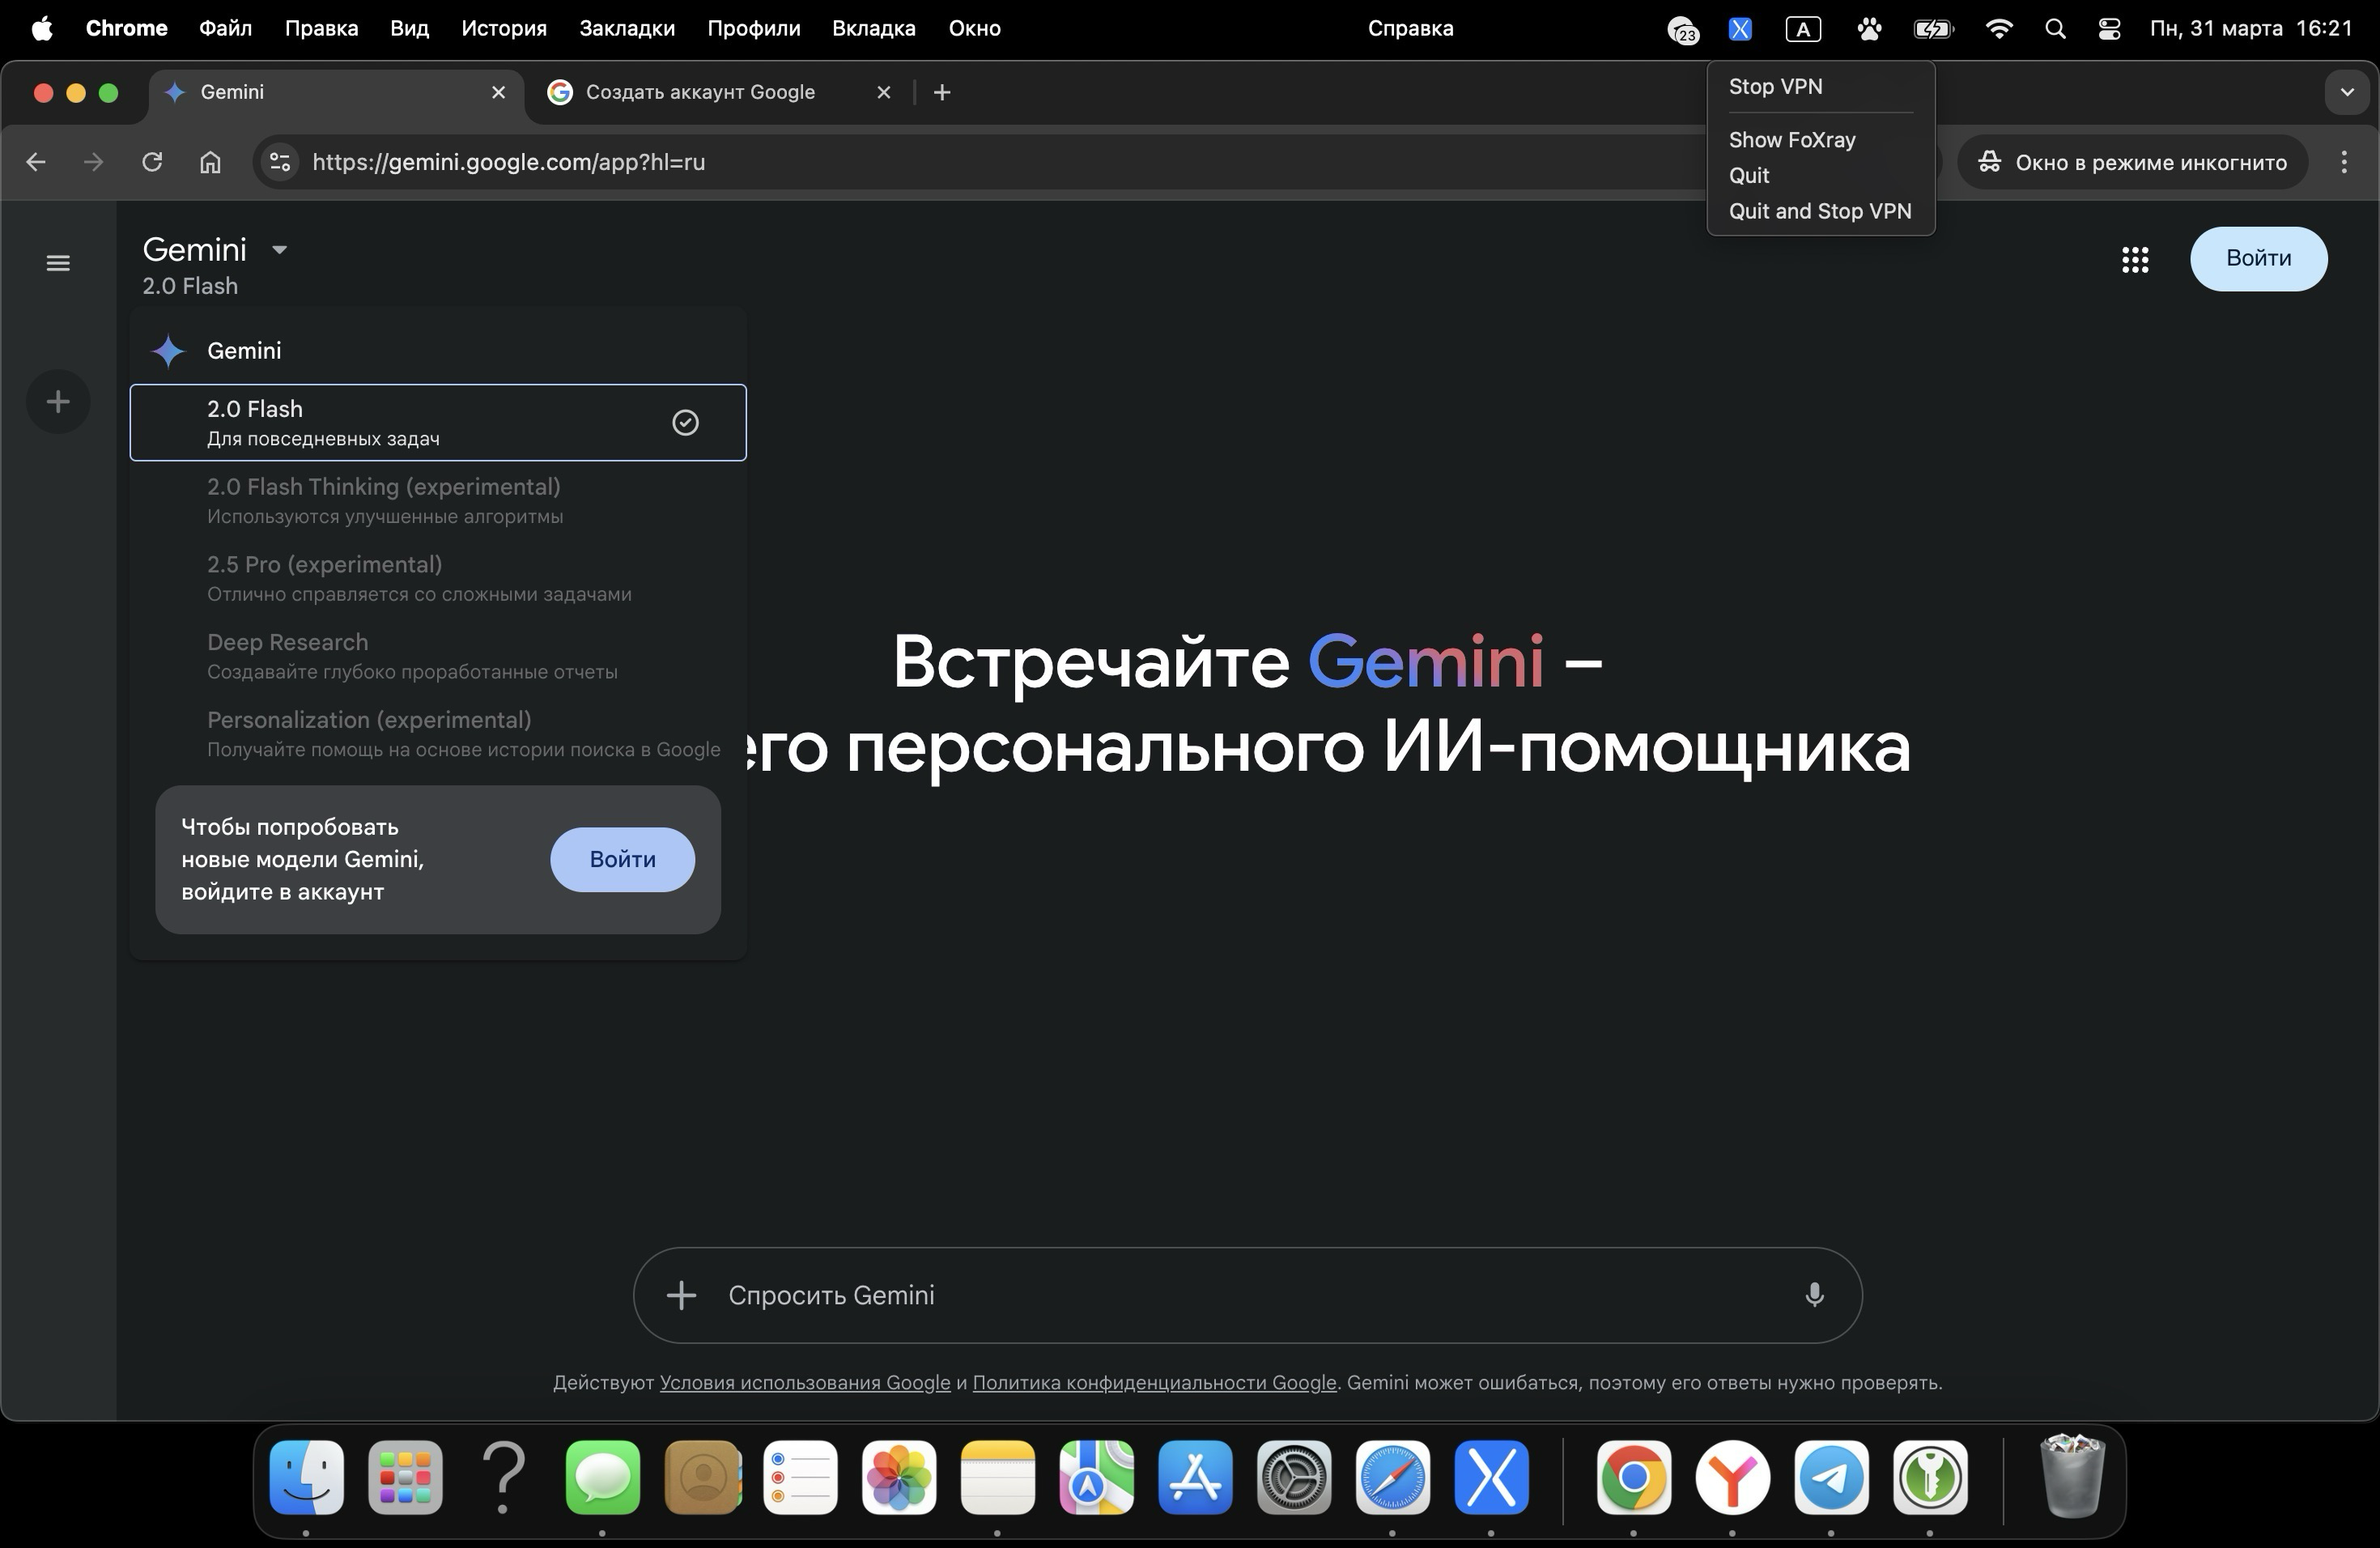Open the Chrome three-dot menu
This screenshot has height=1548, width=2380.
pyautogui.click(x=2344, y=162)
